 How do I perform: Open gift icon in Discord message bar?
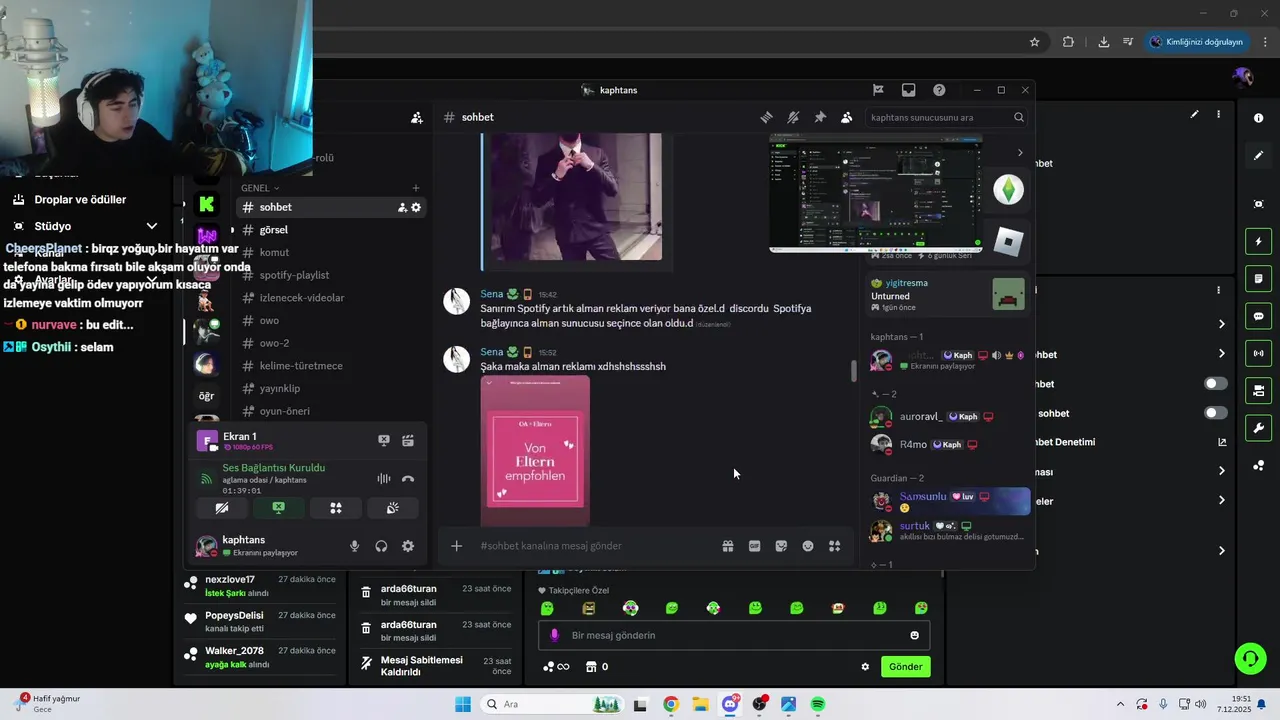click(728, 546)
